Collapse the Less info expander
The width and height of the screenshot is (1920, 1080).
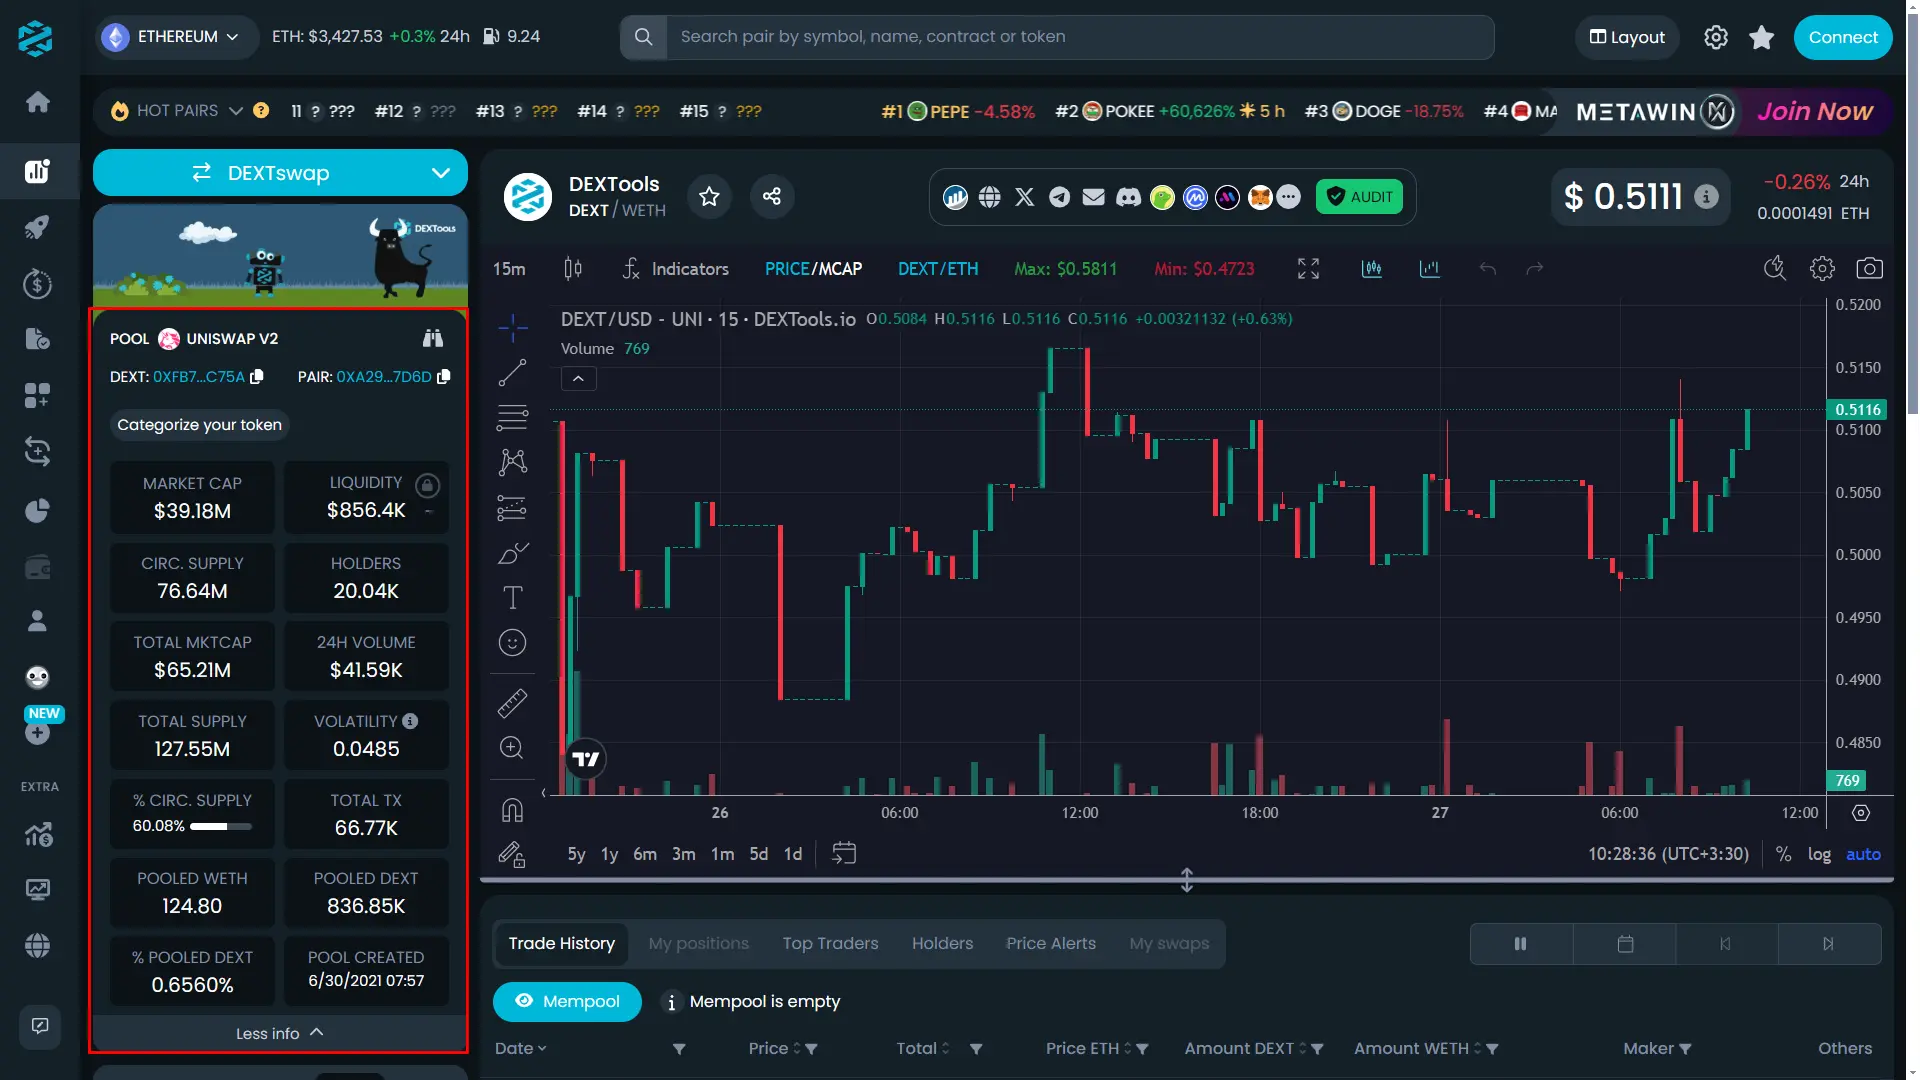coord(278,1033)
